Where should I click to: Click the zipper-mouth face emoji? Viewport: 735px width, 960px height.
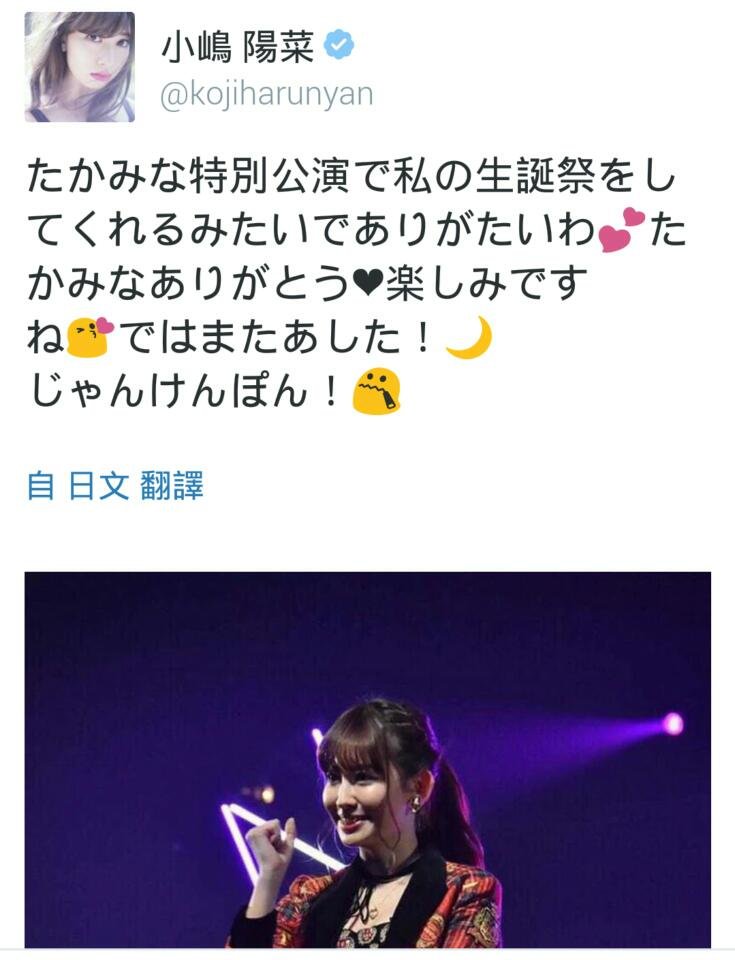point(376,392)
